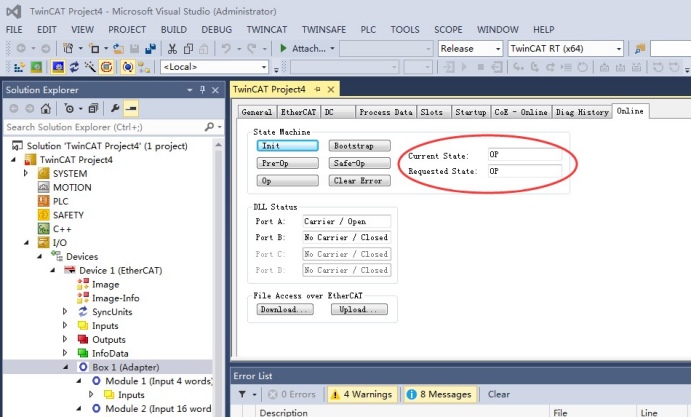Click the Choose Target System icon
The width and height of the screenshot is (692, 417).
click(x=144, y=68)
